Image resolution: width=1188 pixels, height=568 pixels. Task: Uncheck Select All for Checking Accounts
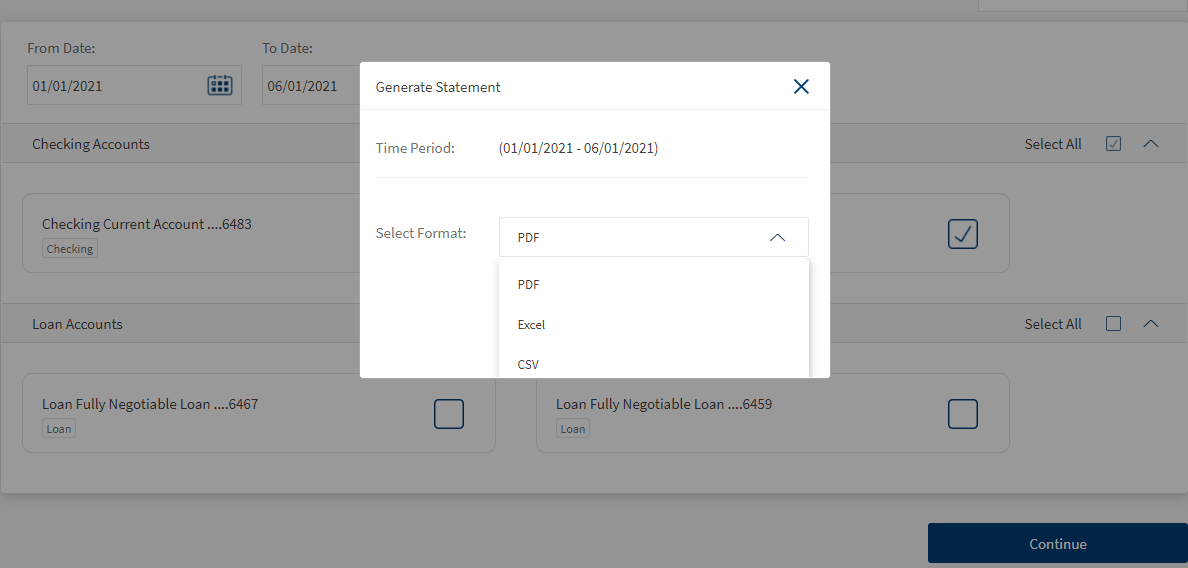point(1113,144)
